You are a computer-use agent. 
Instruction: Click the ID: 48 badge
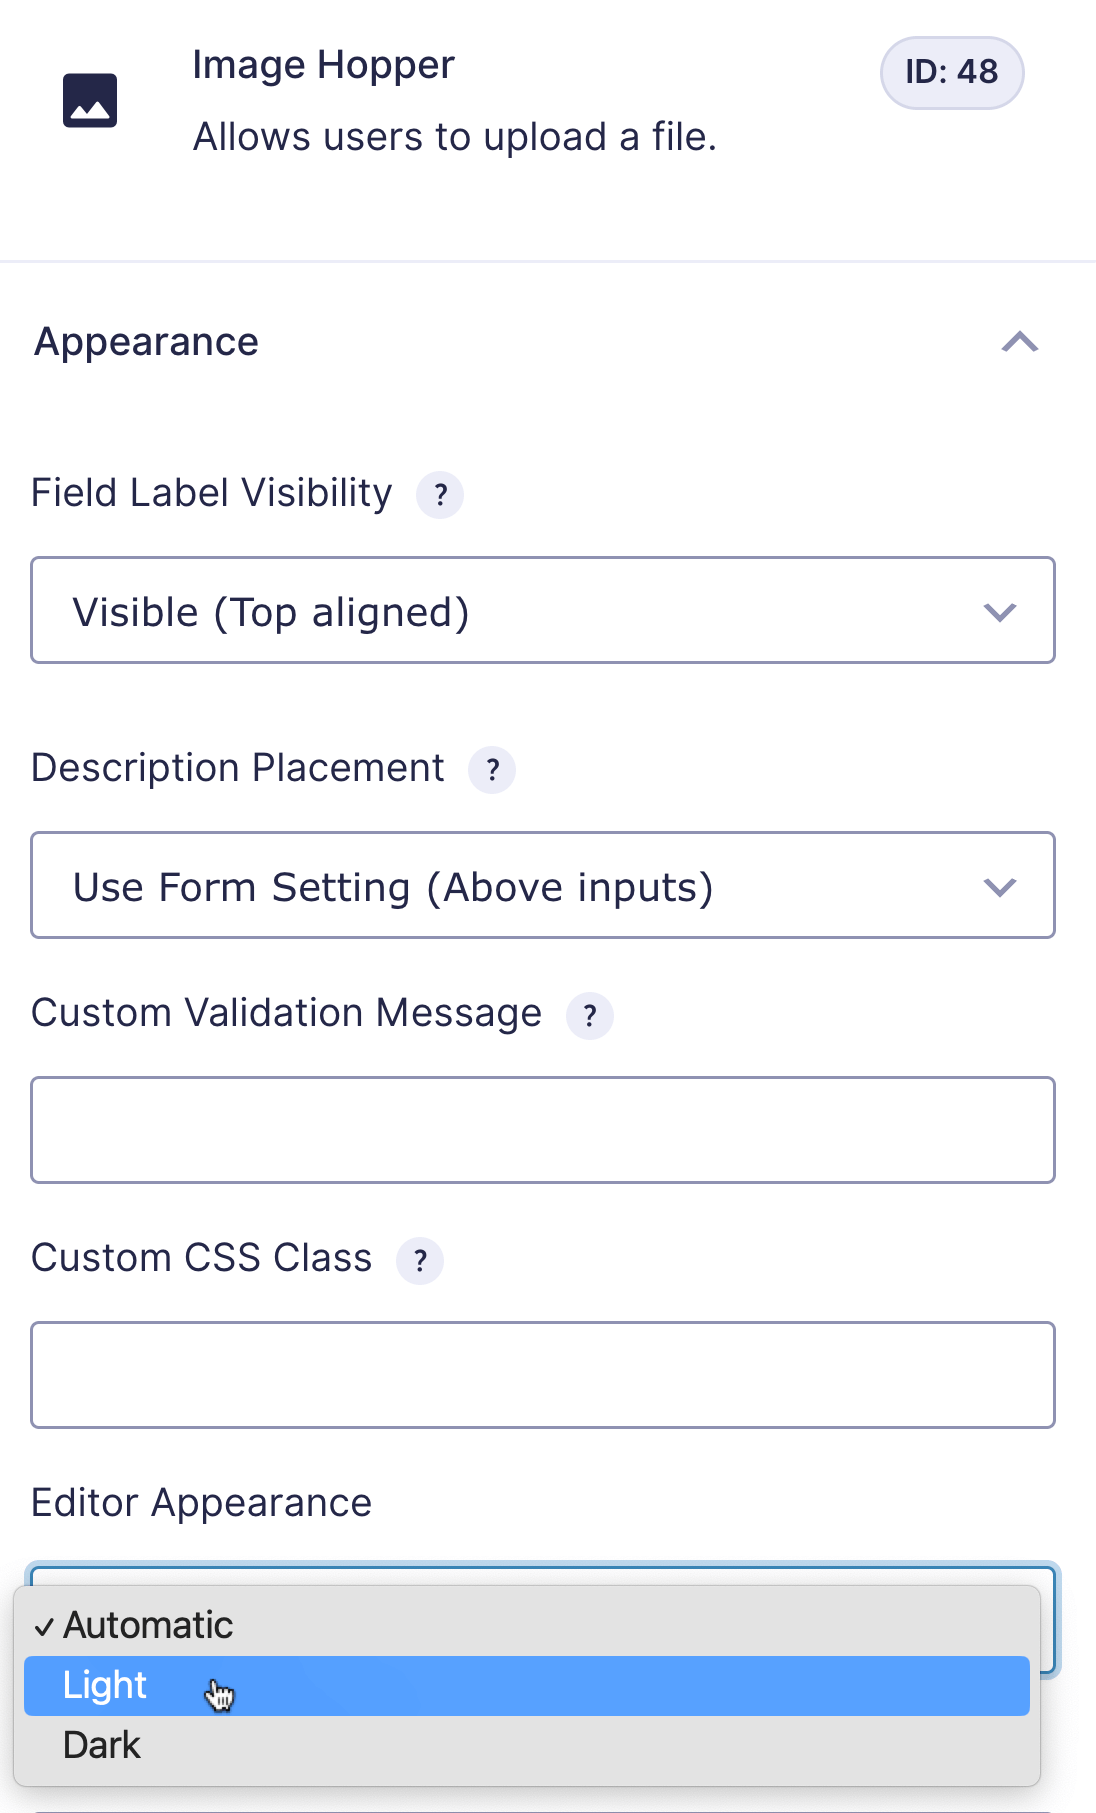pyautogui.click(x=950, y=72)
